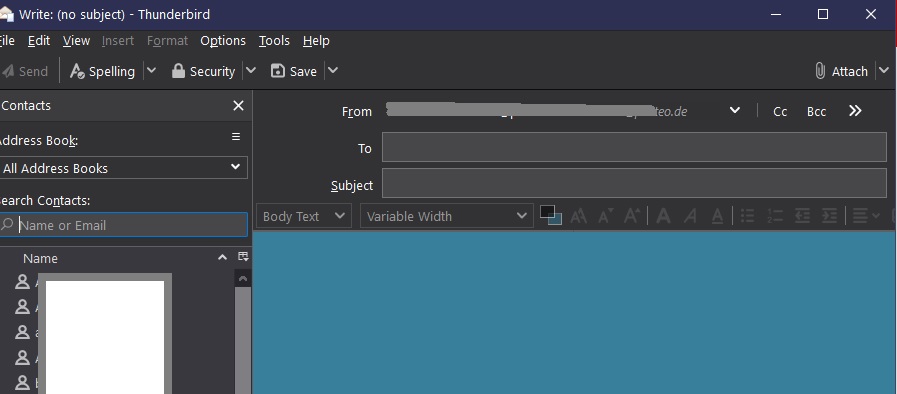Add a Bcc recipient field
The height and width of the screenshot is (394, 897).
816,112
